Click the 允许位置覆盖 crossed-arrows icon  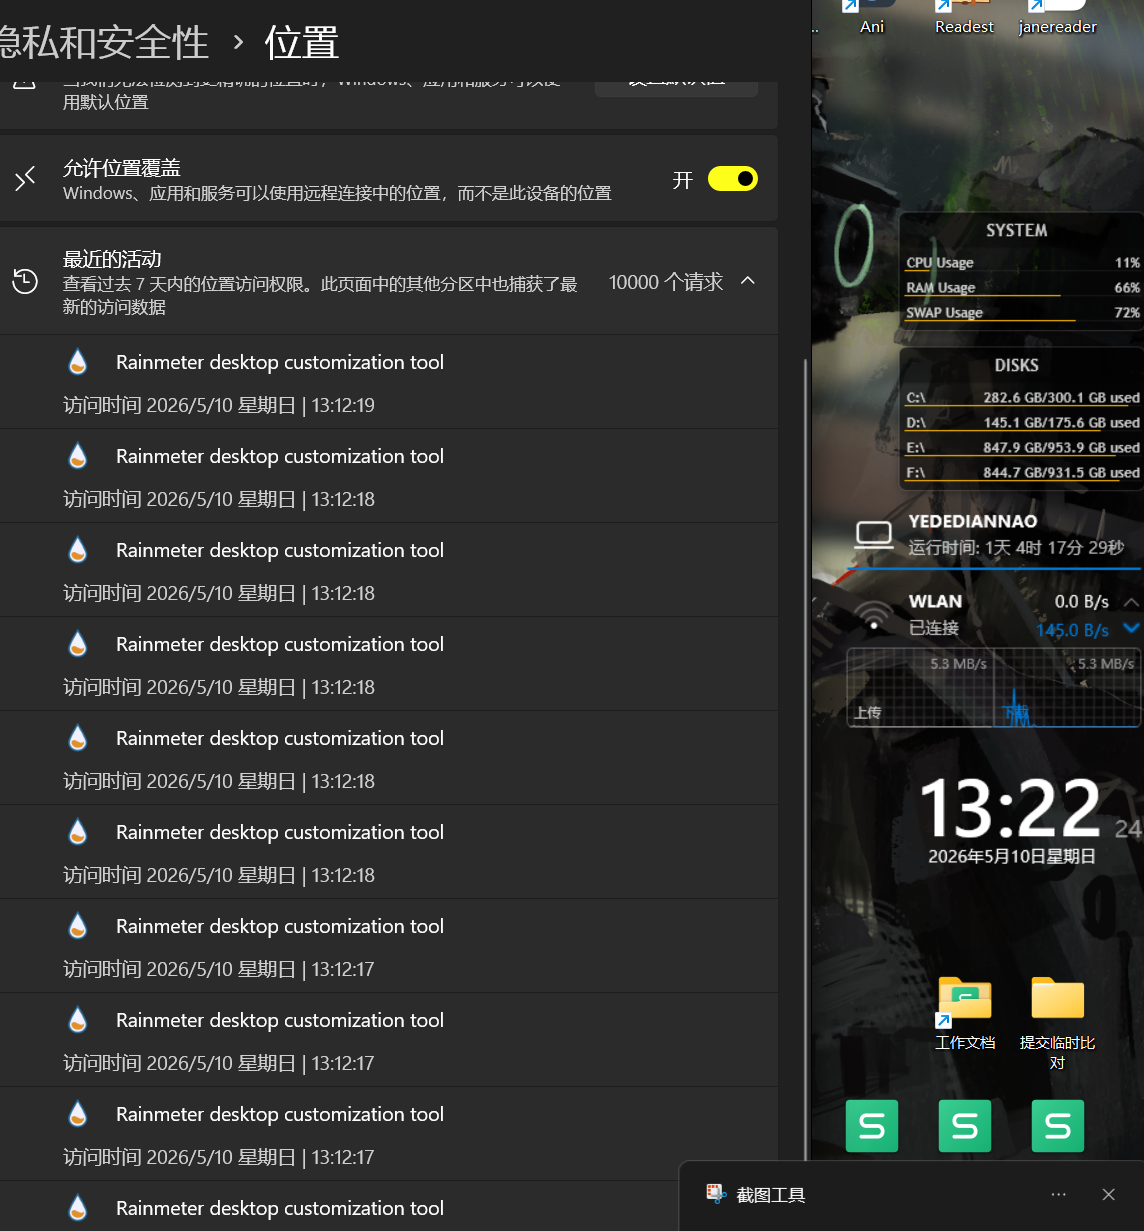click(25, 179)
